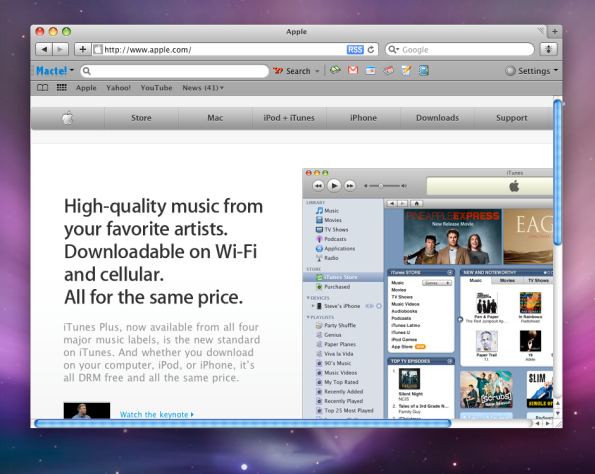Open the Support navigation tab
Viewport: 595px width, 474px height.
512,118
